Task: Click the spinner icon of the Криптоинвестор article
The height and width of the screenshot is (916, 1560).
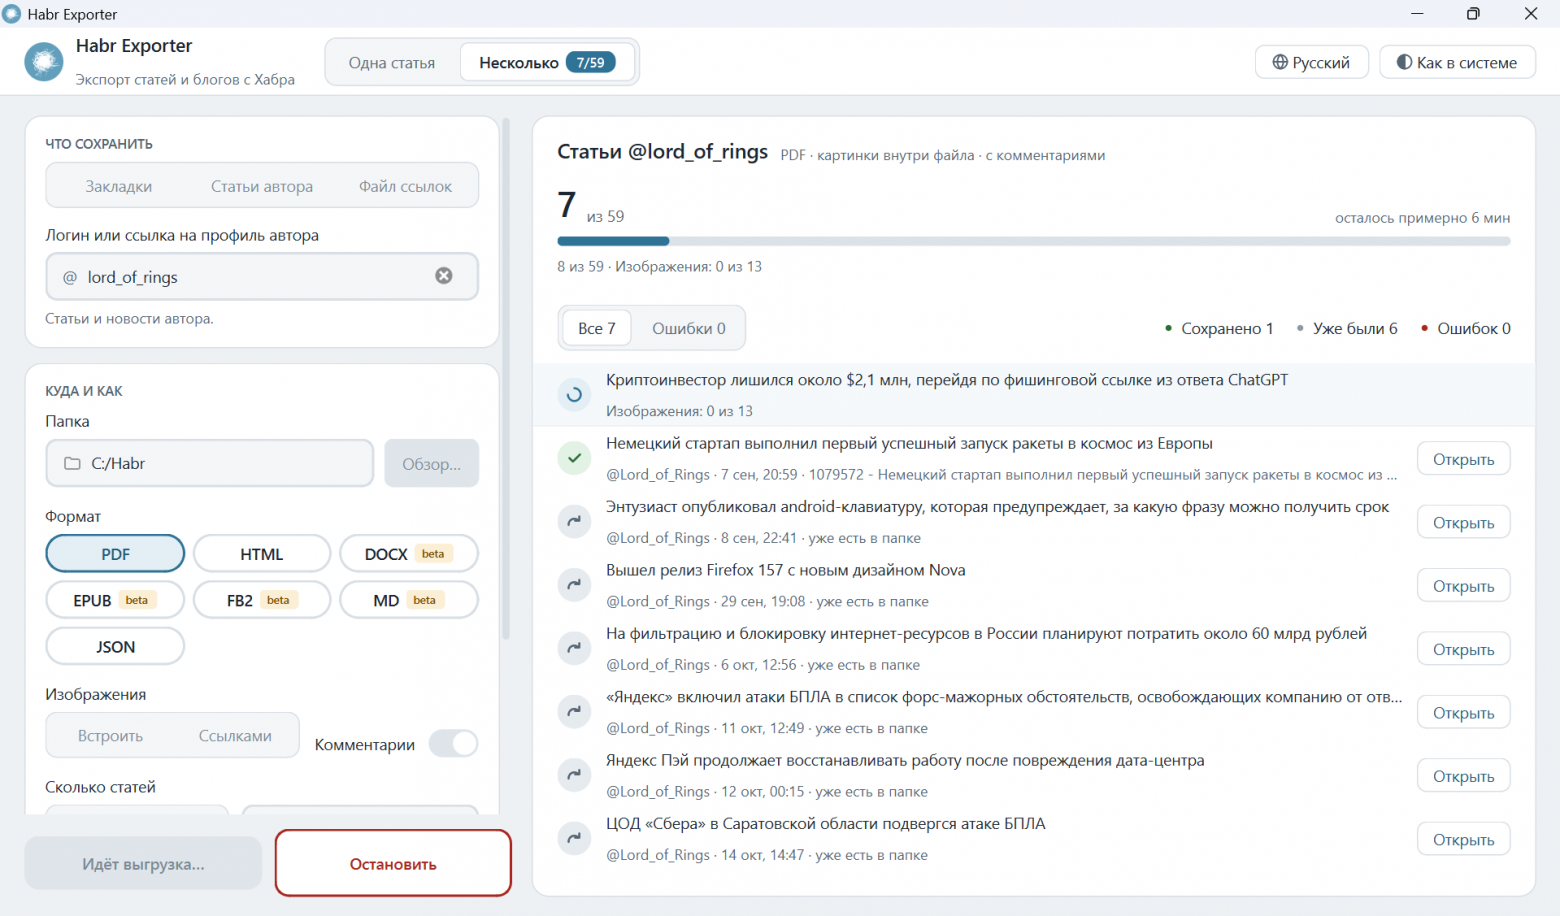Action: pos(574,394)
